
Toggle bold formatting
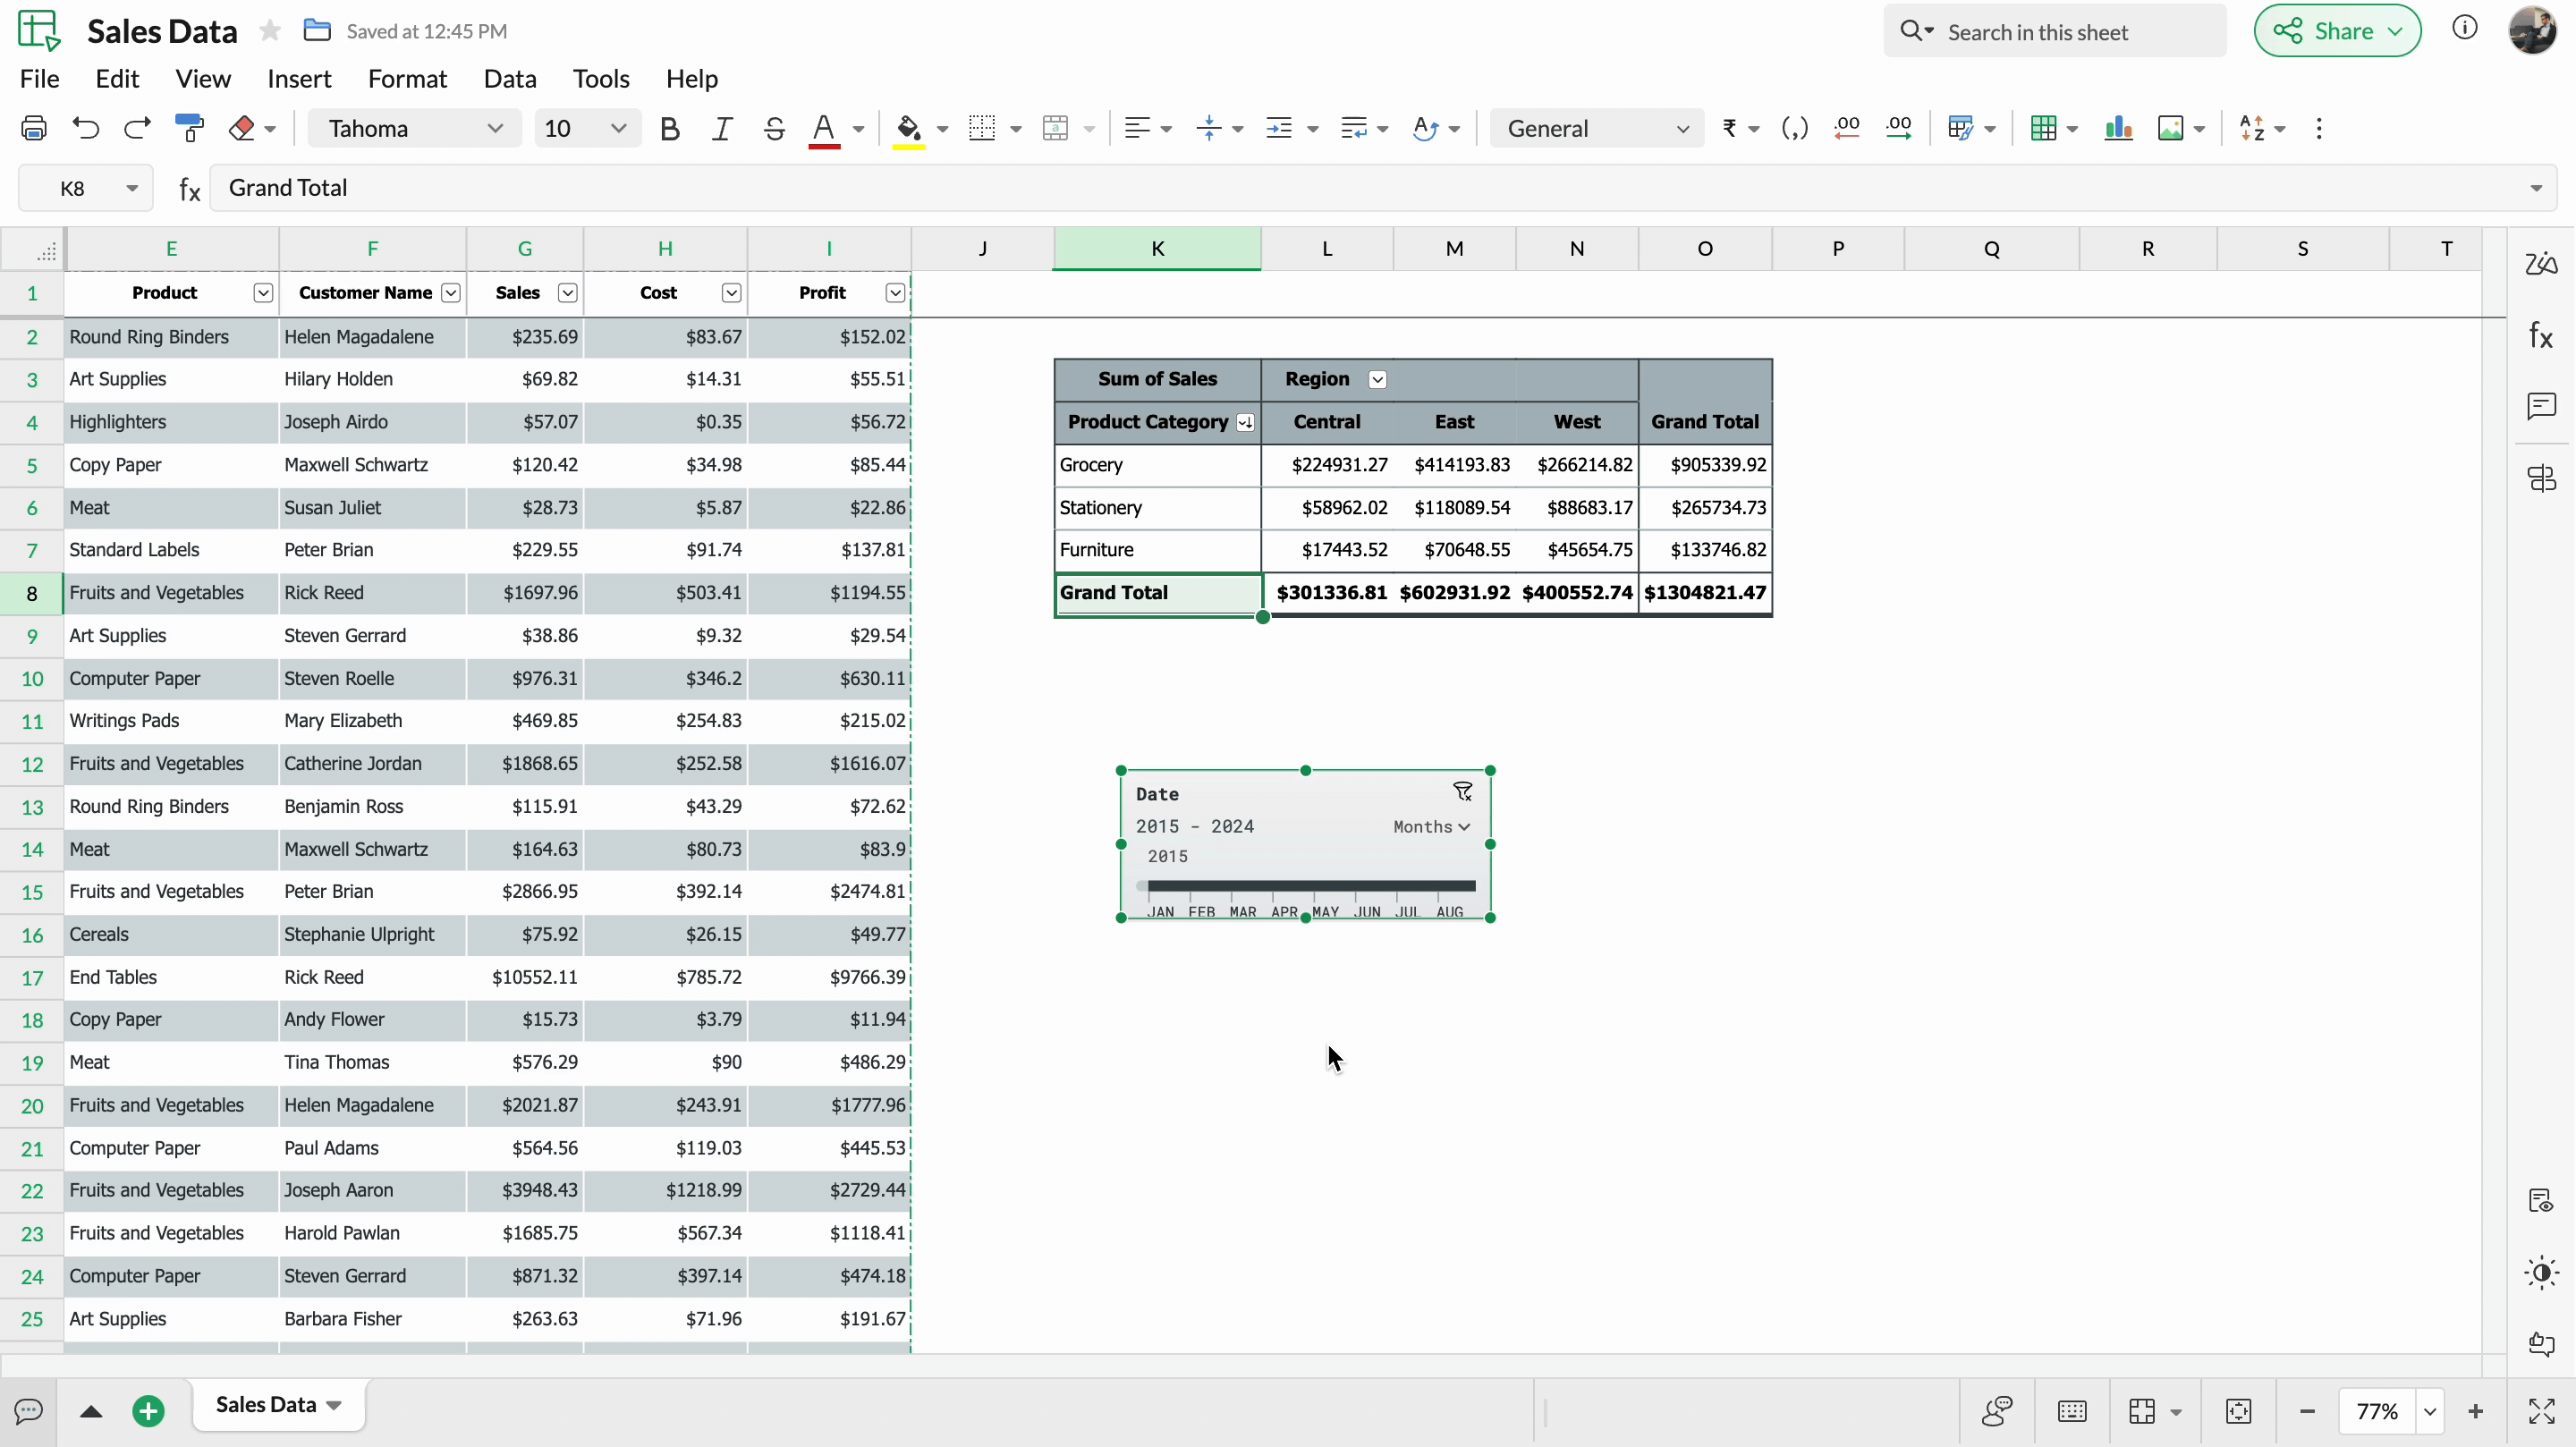(x=670, y=128)
